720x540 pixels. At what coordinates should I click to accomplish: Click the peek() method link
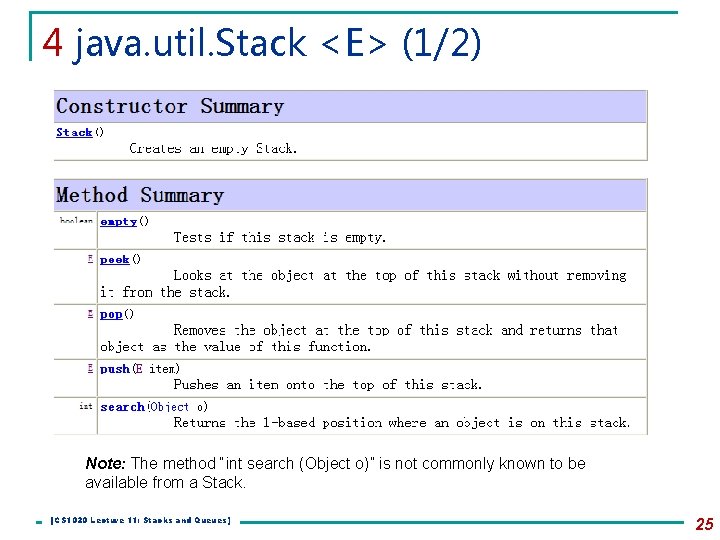click(114, 259)
